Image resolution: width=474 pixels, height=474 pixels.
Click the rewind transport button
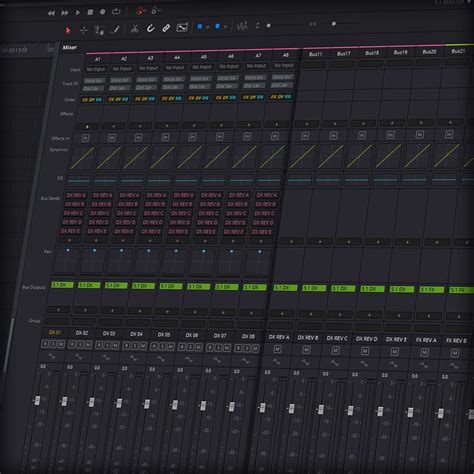[x=51, y=13]
